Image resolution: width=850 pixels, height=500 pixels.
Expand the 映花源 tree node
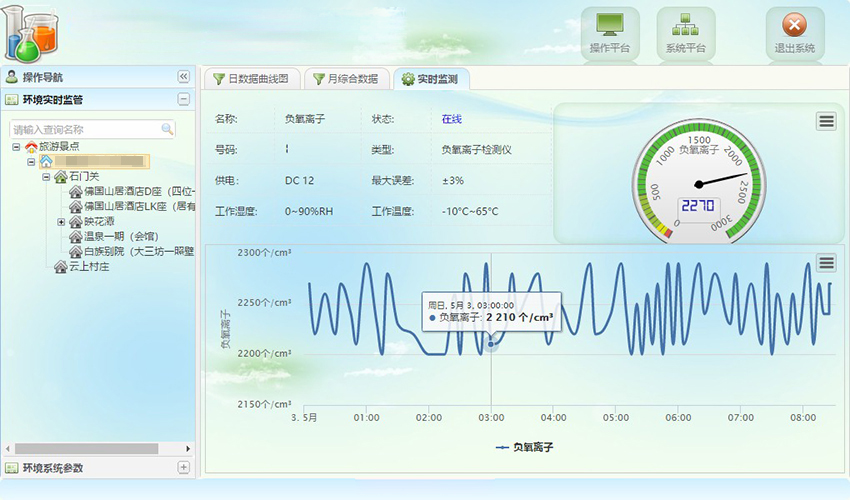click(x=61, y=222)
